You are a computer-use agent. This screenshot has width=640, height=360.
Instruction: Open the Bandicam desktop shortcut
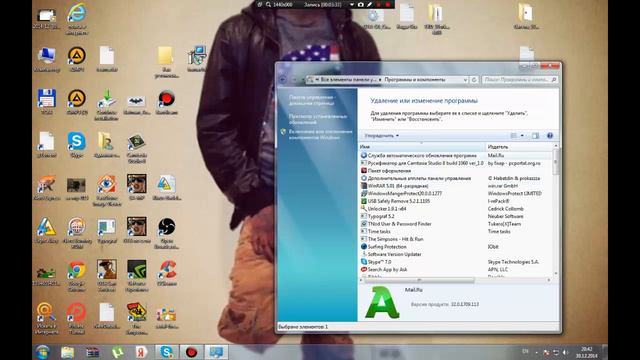pyautogui.click(x=166, y=102)
